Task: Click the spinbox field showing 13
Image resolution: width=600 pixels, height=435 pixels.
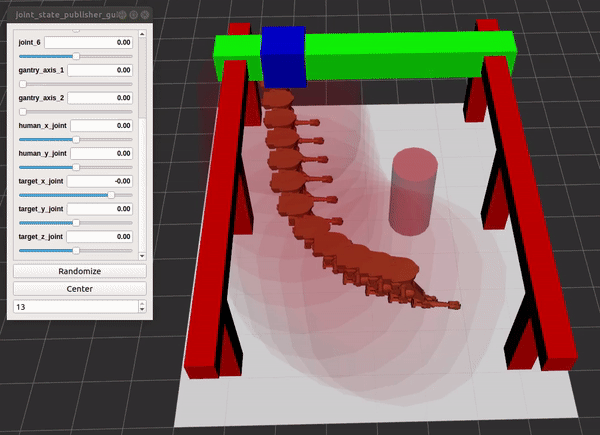Action: [76, 307]
